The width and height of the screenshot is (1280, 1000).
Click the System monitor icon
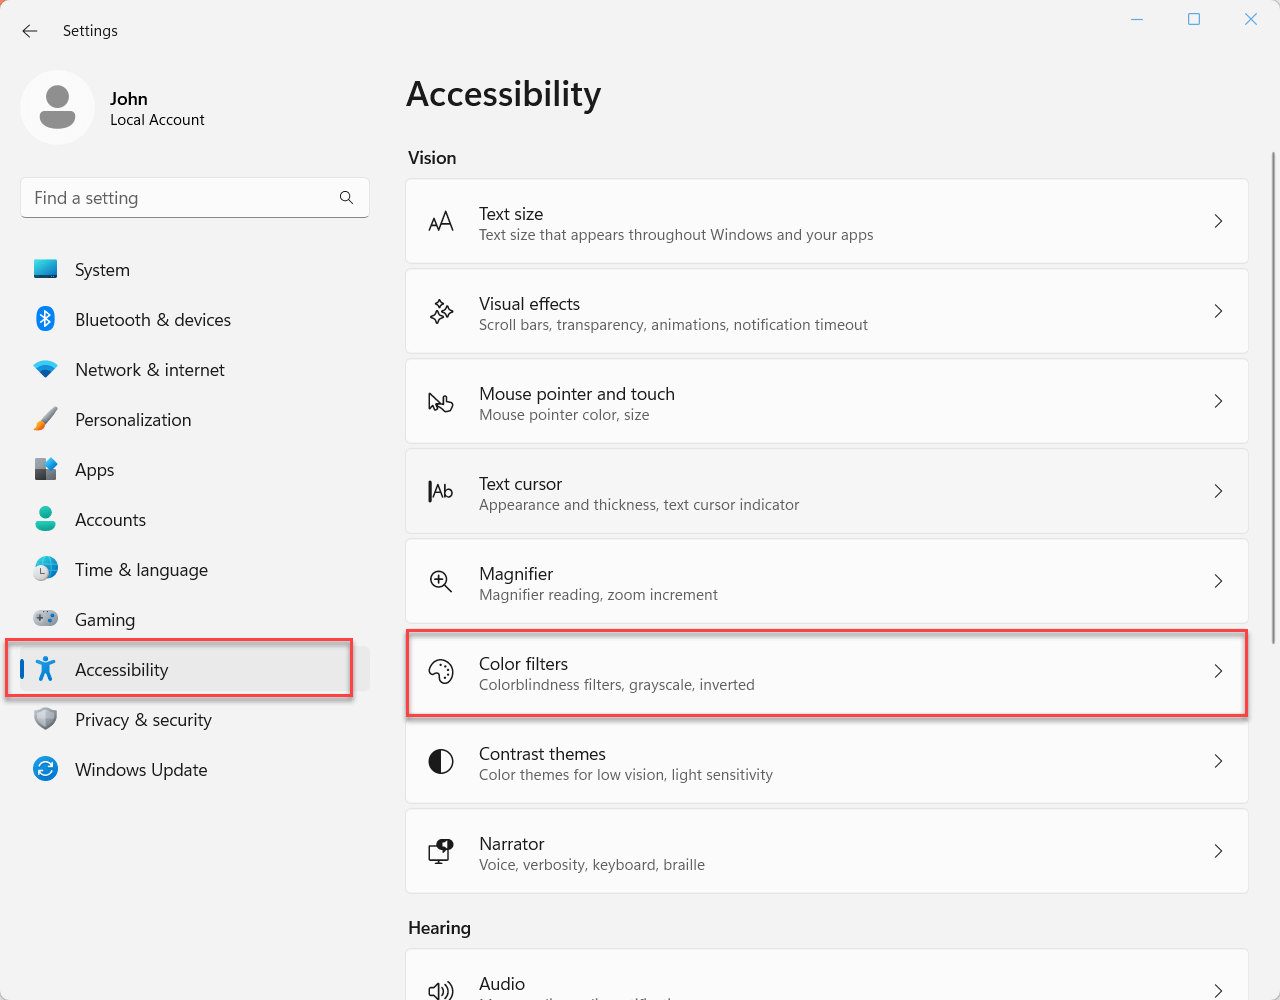(45, 269)
